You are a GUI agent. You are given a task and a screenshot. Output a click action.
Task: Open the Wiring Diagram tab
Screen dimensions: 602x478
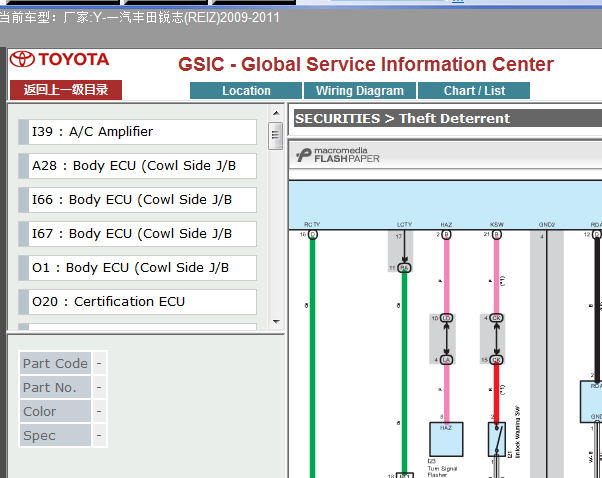(x=360, y=91)
